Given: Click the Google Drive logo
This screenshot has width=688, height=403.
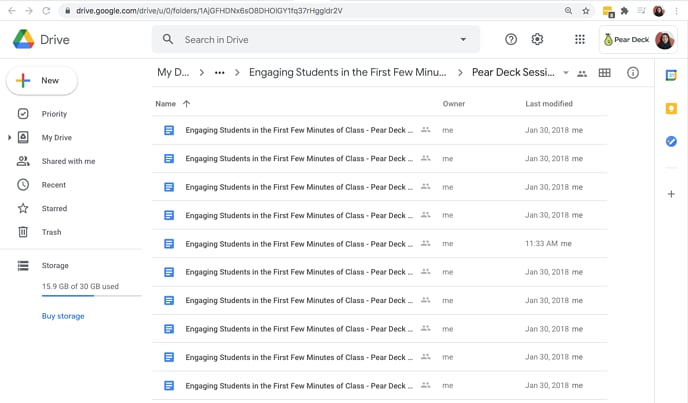Looking at the screenshot, I should (24, 40).
